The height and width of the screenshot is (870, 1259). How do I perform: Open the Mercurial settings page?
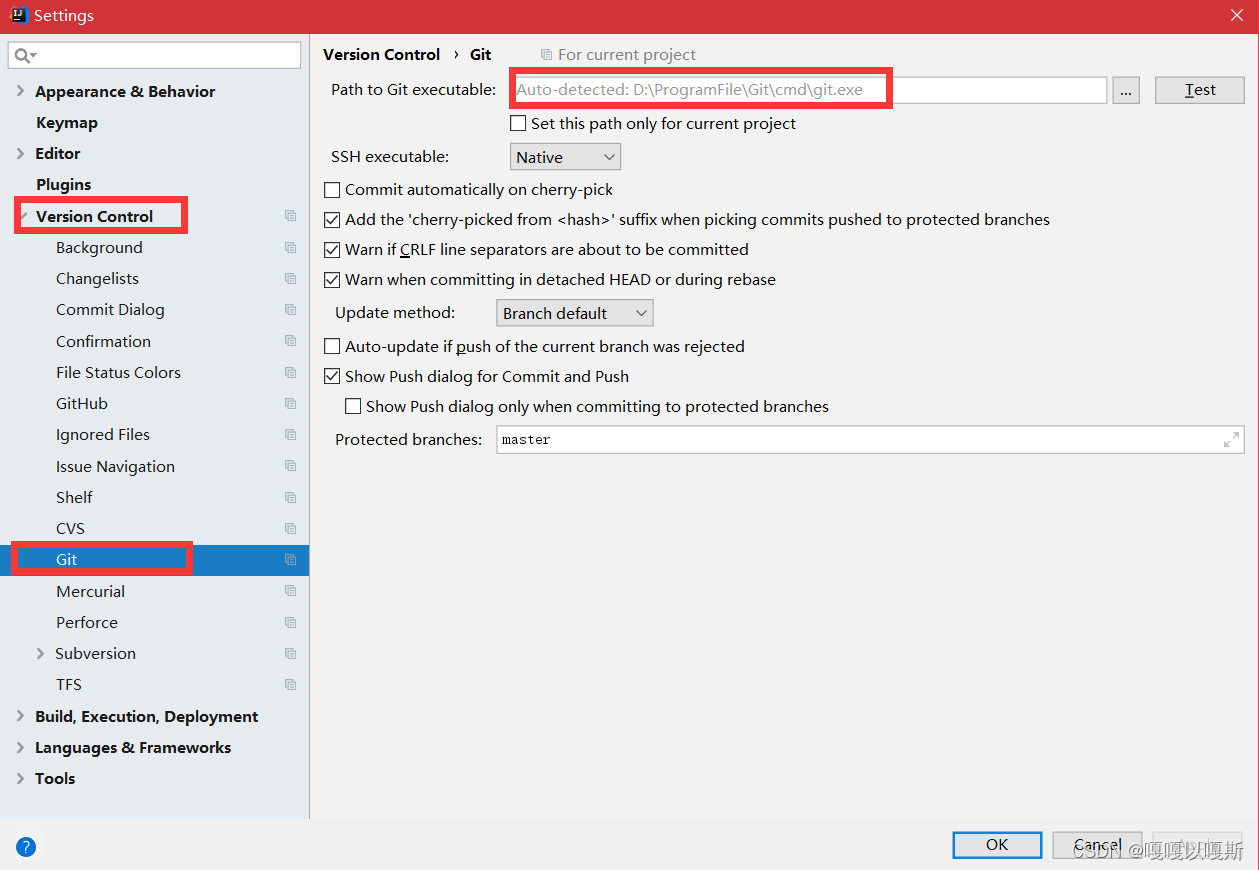click(91, 591)
